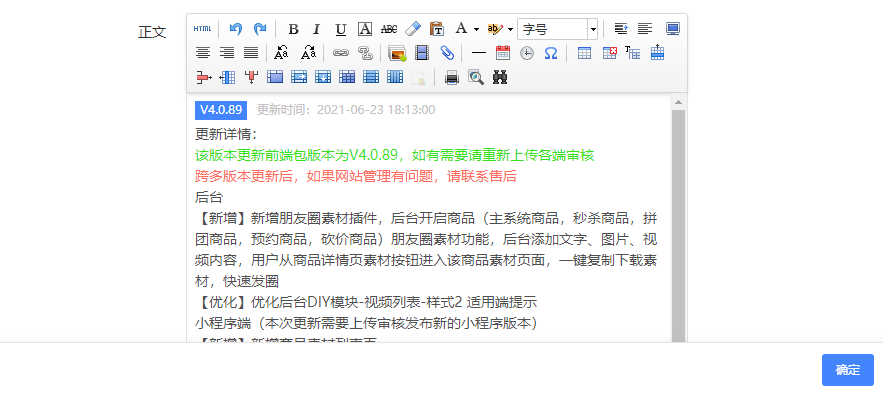Image resolution: width=883 pixels, height=393 pixels.
Task: Open the highlight color dropdown arrow
Action: (510, 29)
